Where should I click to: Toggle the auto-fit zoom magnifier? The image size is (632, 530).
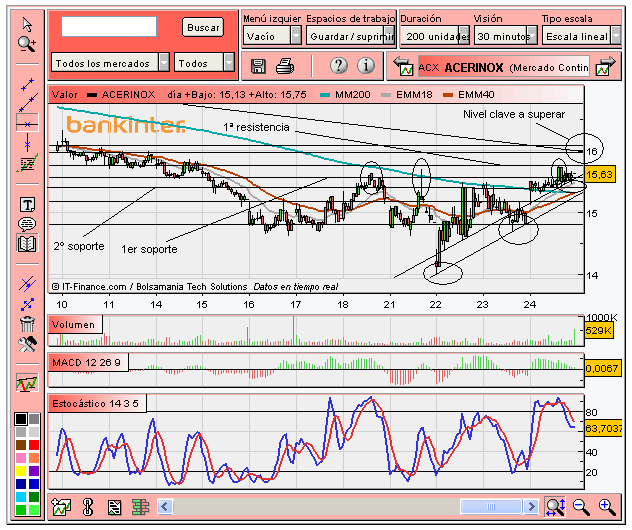click(x=555, y=506)
